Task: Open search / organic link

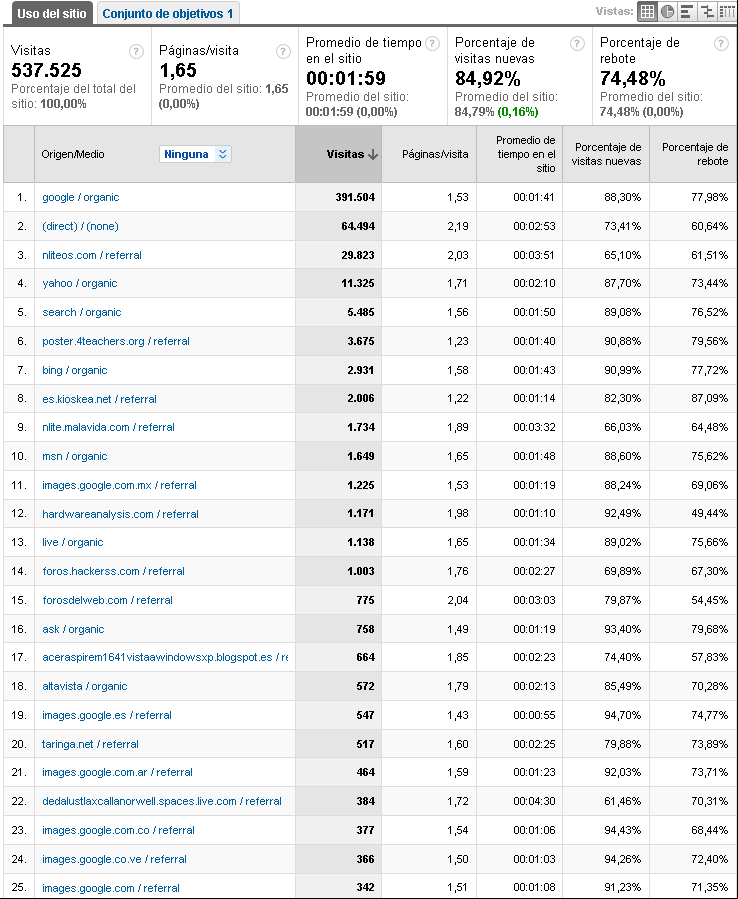Action: [x=81, y=312]
